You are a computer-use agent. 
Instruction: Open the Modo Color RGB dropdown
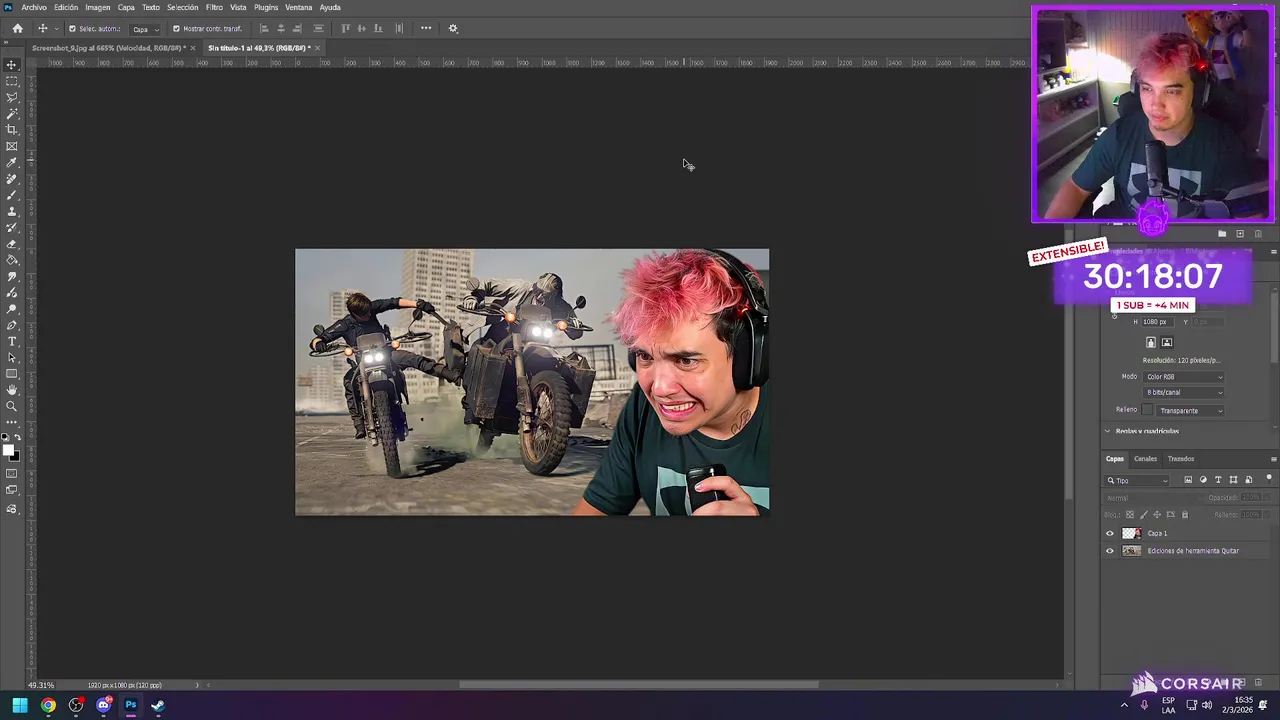click(1184, 376)
